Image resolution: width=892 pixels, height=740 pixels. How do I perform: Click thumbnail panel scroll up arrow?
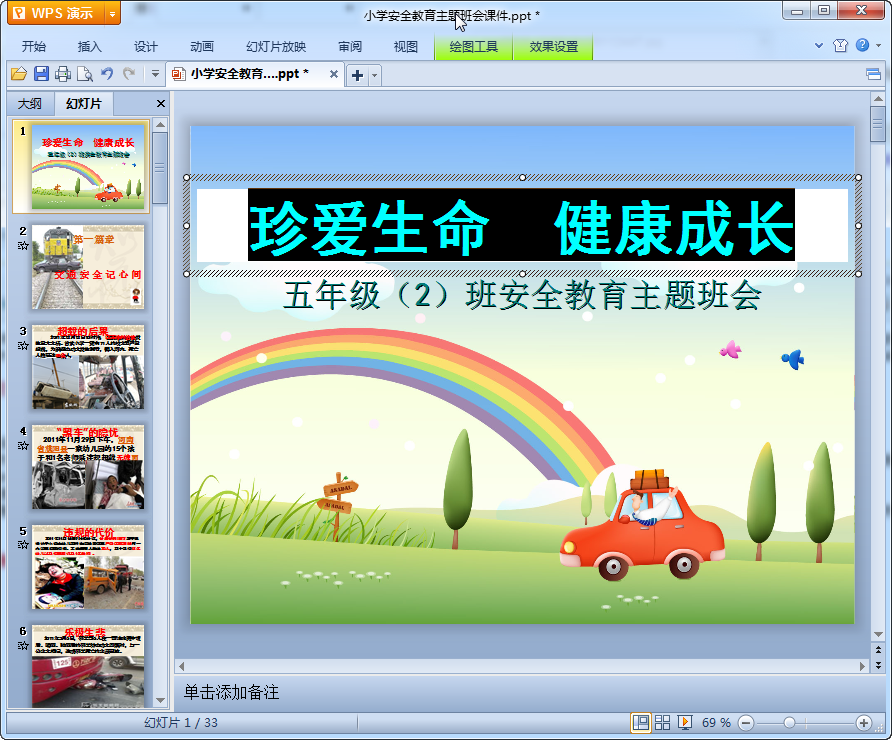click(x=160, y=125)
